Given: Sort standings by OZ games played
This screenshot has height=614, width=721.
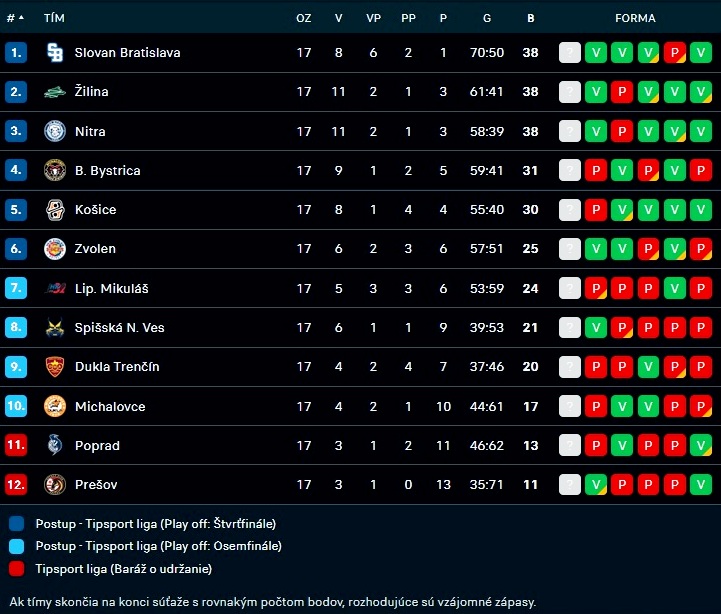Looking at the screenshot, I should click(x=304, y=18).
